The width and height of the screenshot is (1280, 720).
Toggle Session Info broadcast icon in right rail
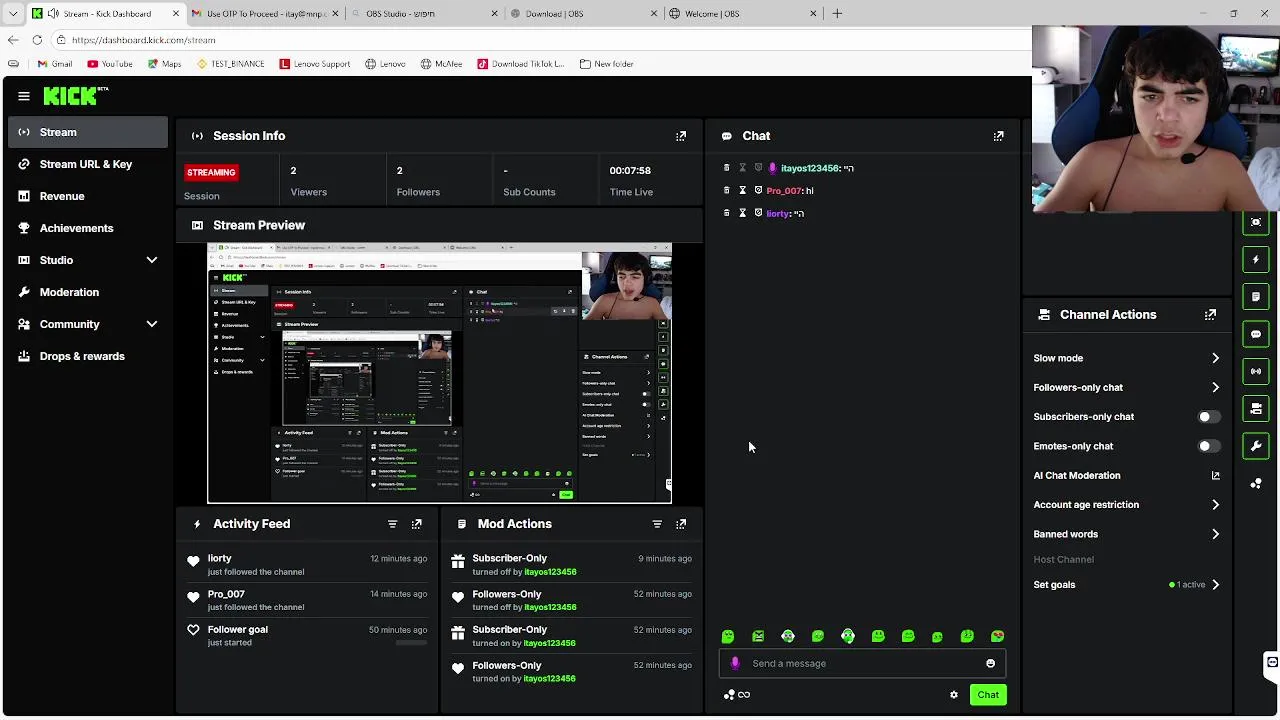1256,371
